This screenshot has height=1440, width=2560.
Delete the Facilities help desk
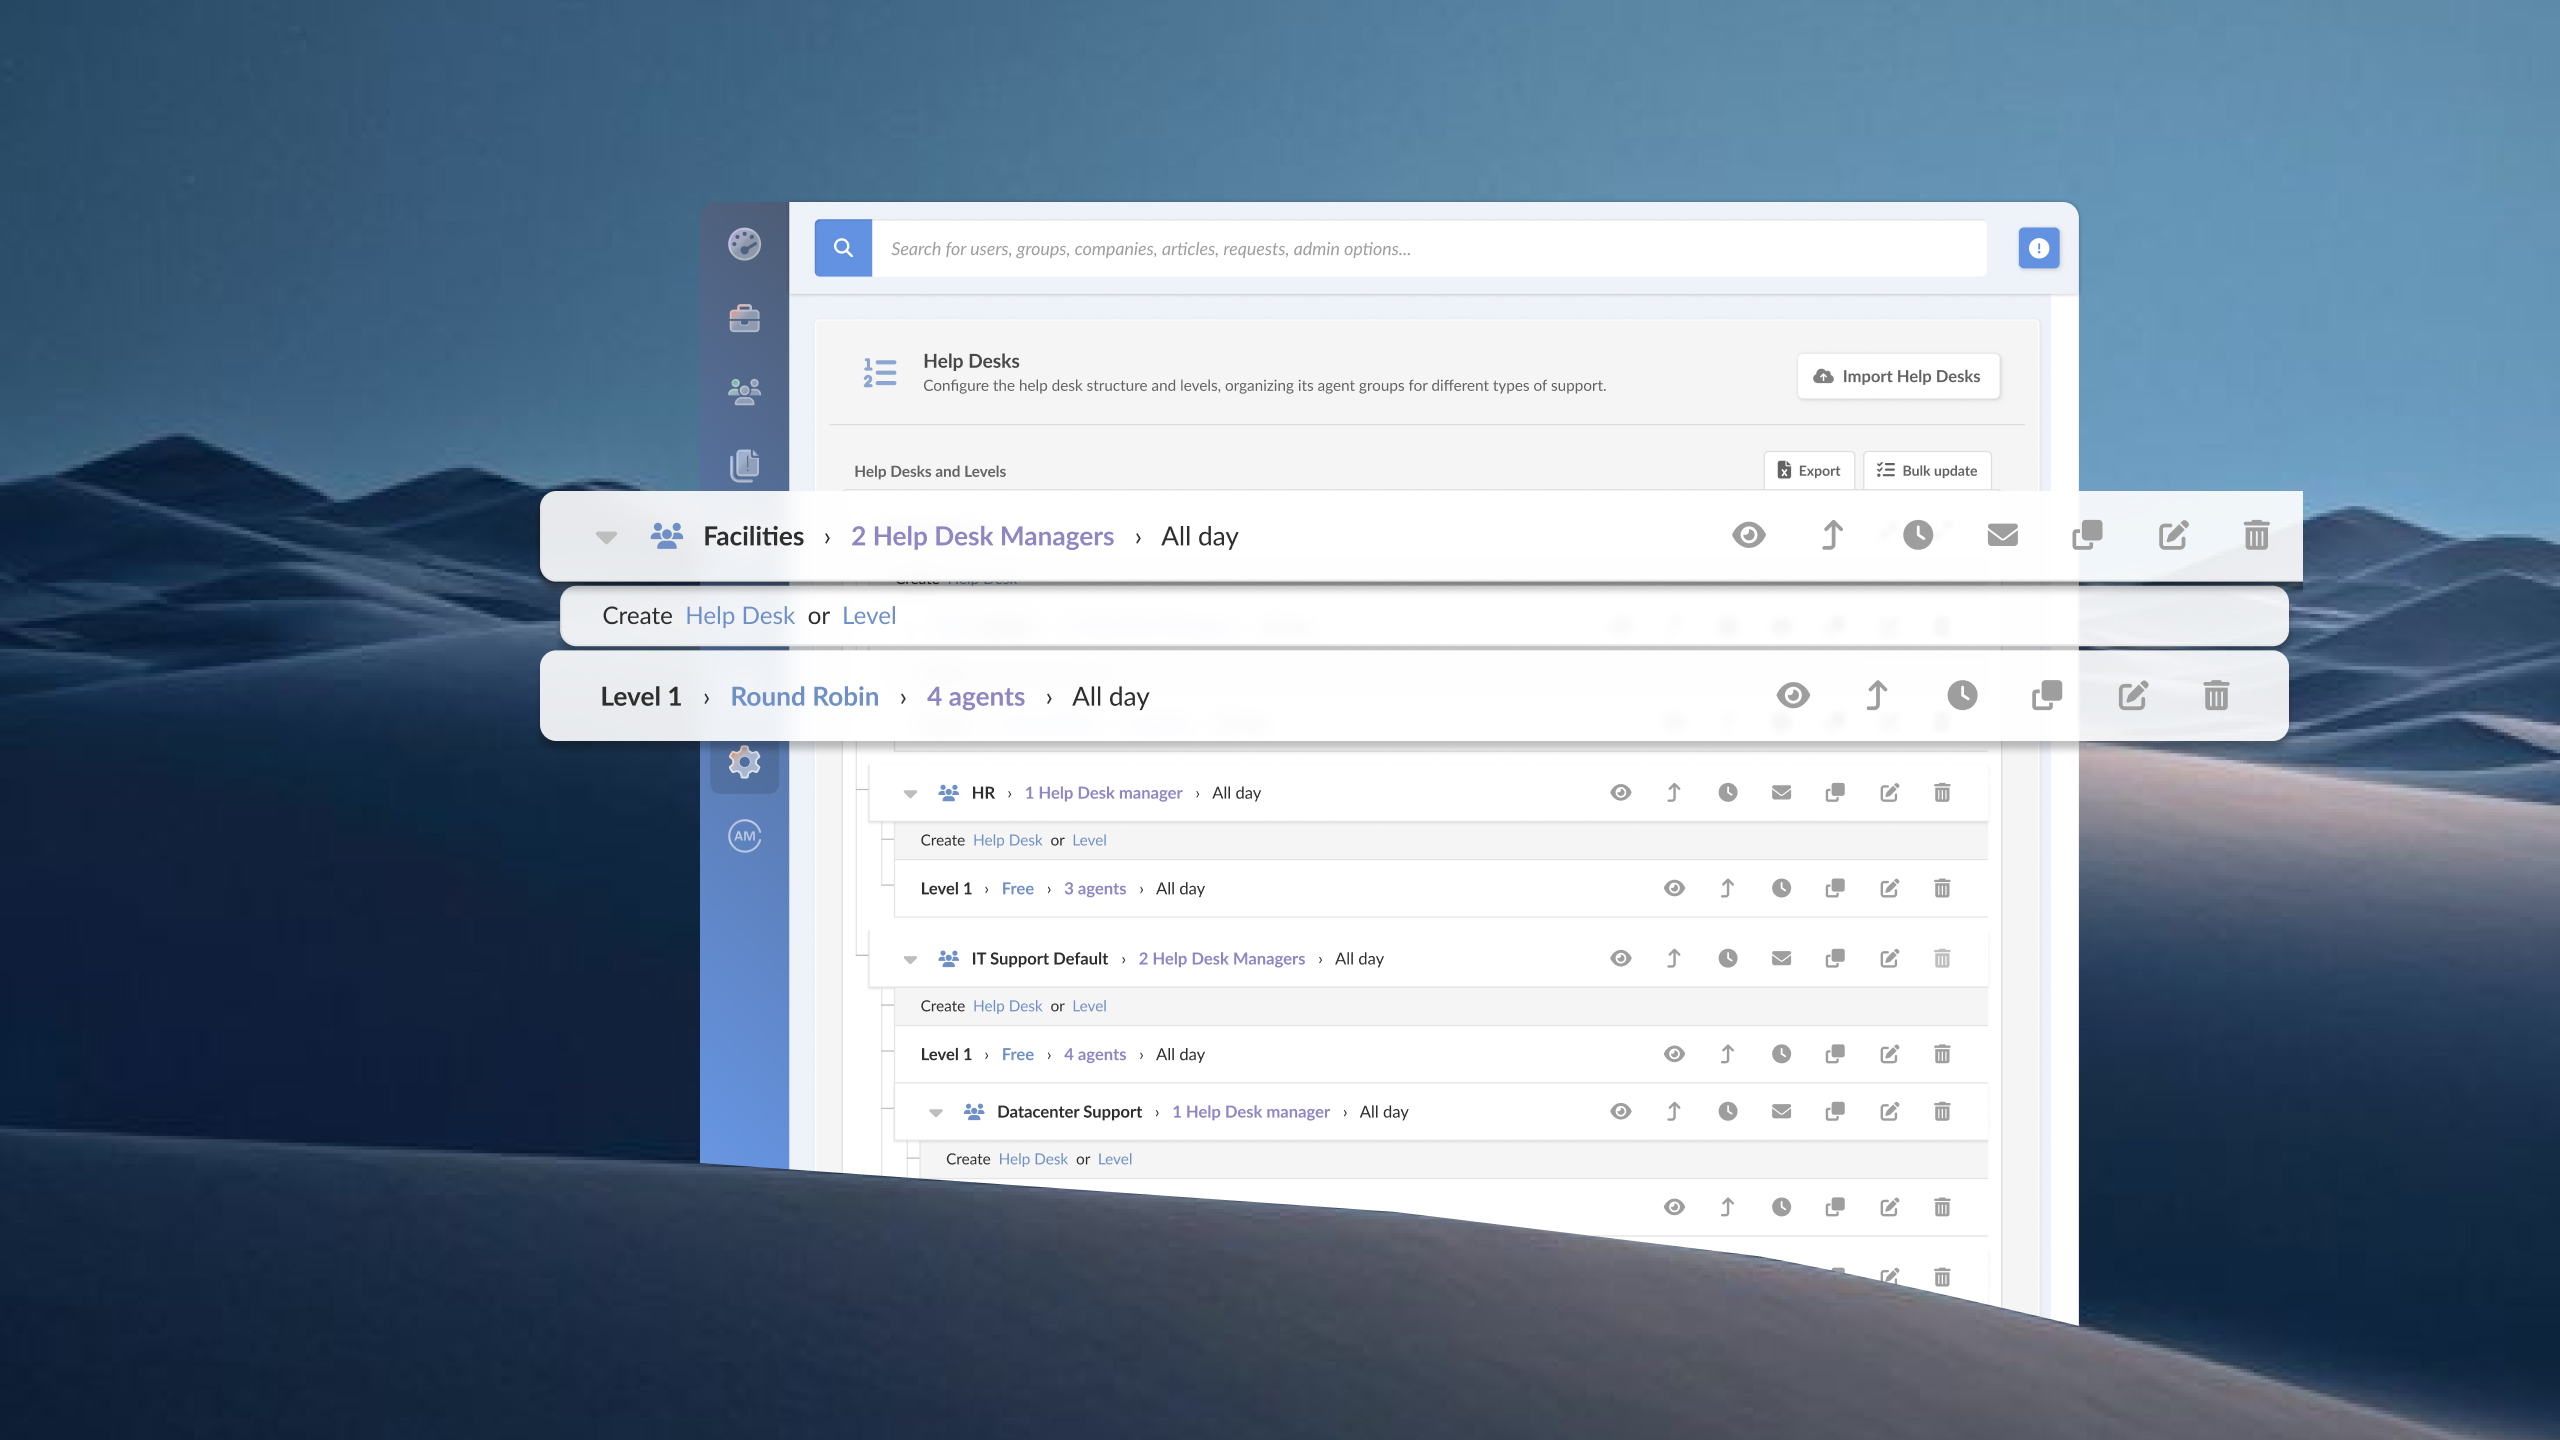tap(2256, 535)
